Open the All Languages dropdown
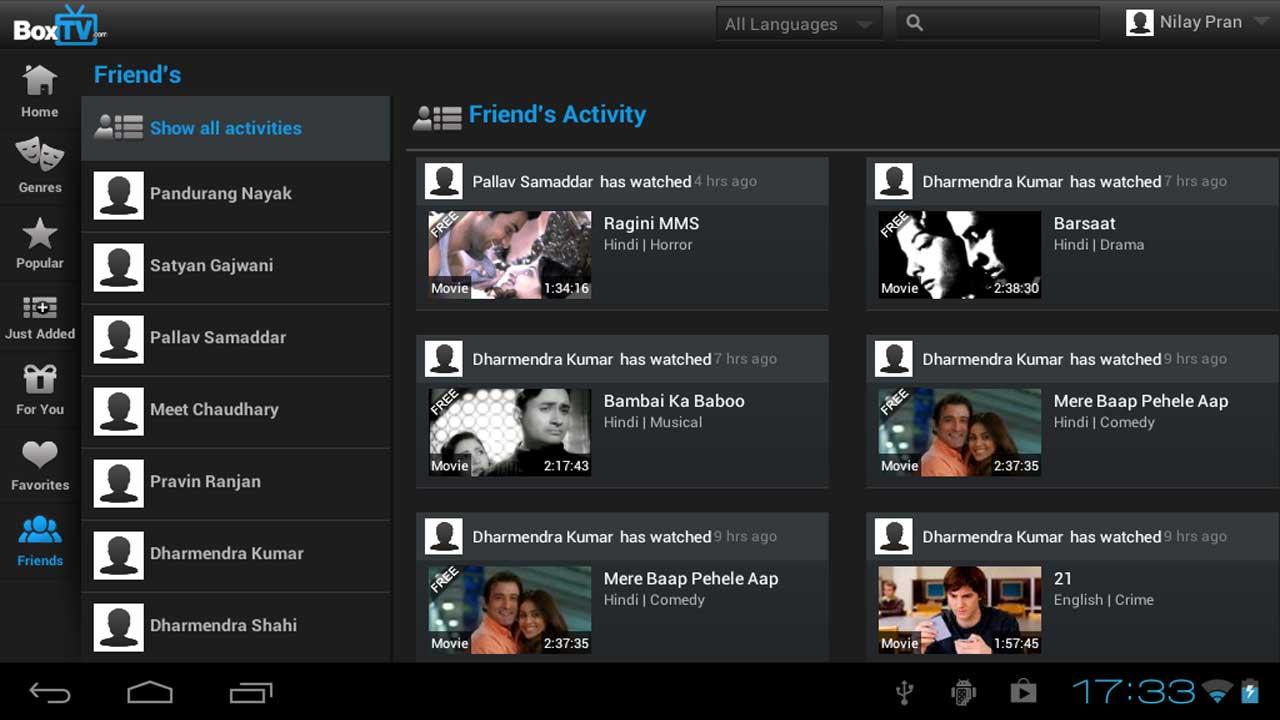This screenshot has height=720, width=1280. [799, 24]
